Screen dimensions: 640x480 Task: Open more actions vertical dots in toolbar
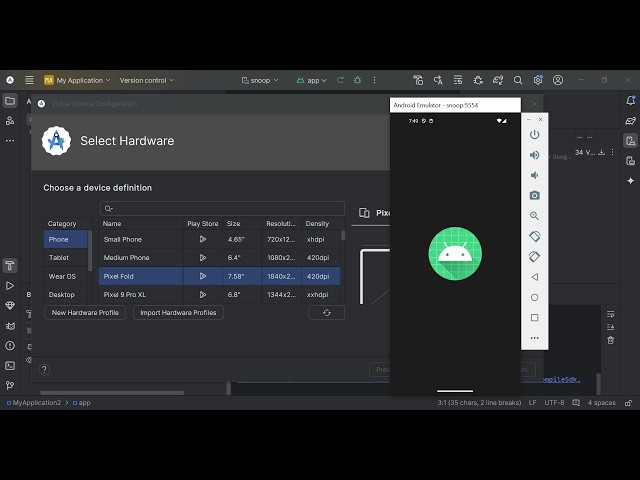click(x=374, y=80)
